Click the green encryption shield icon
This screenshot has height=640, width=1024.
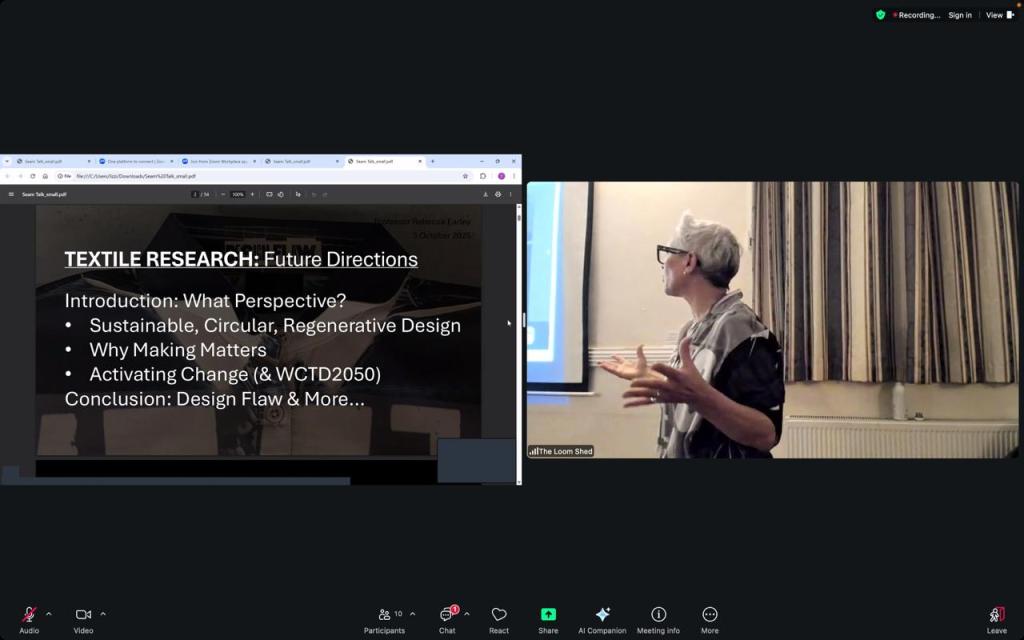click(x=881, y=15)
